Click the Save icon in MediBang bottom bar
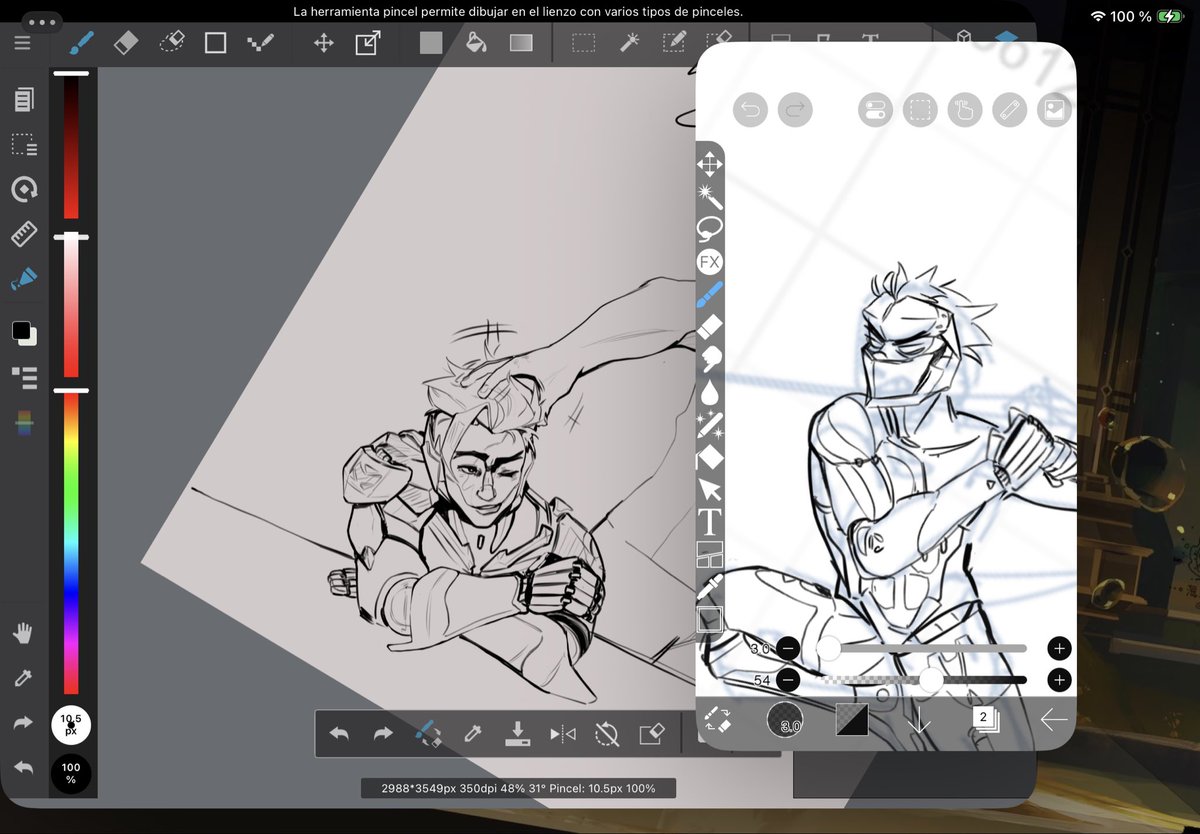Screen dimensions: 1200x834 click(517, 735)
